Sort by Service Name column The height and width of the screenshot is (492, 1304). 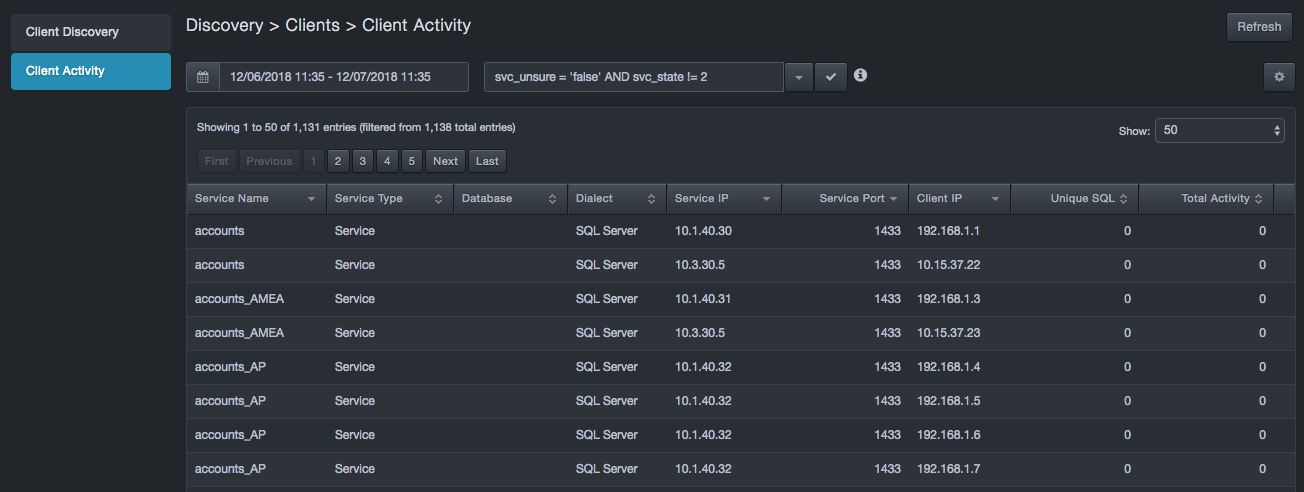coord(256,198)
